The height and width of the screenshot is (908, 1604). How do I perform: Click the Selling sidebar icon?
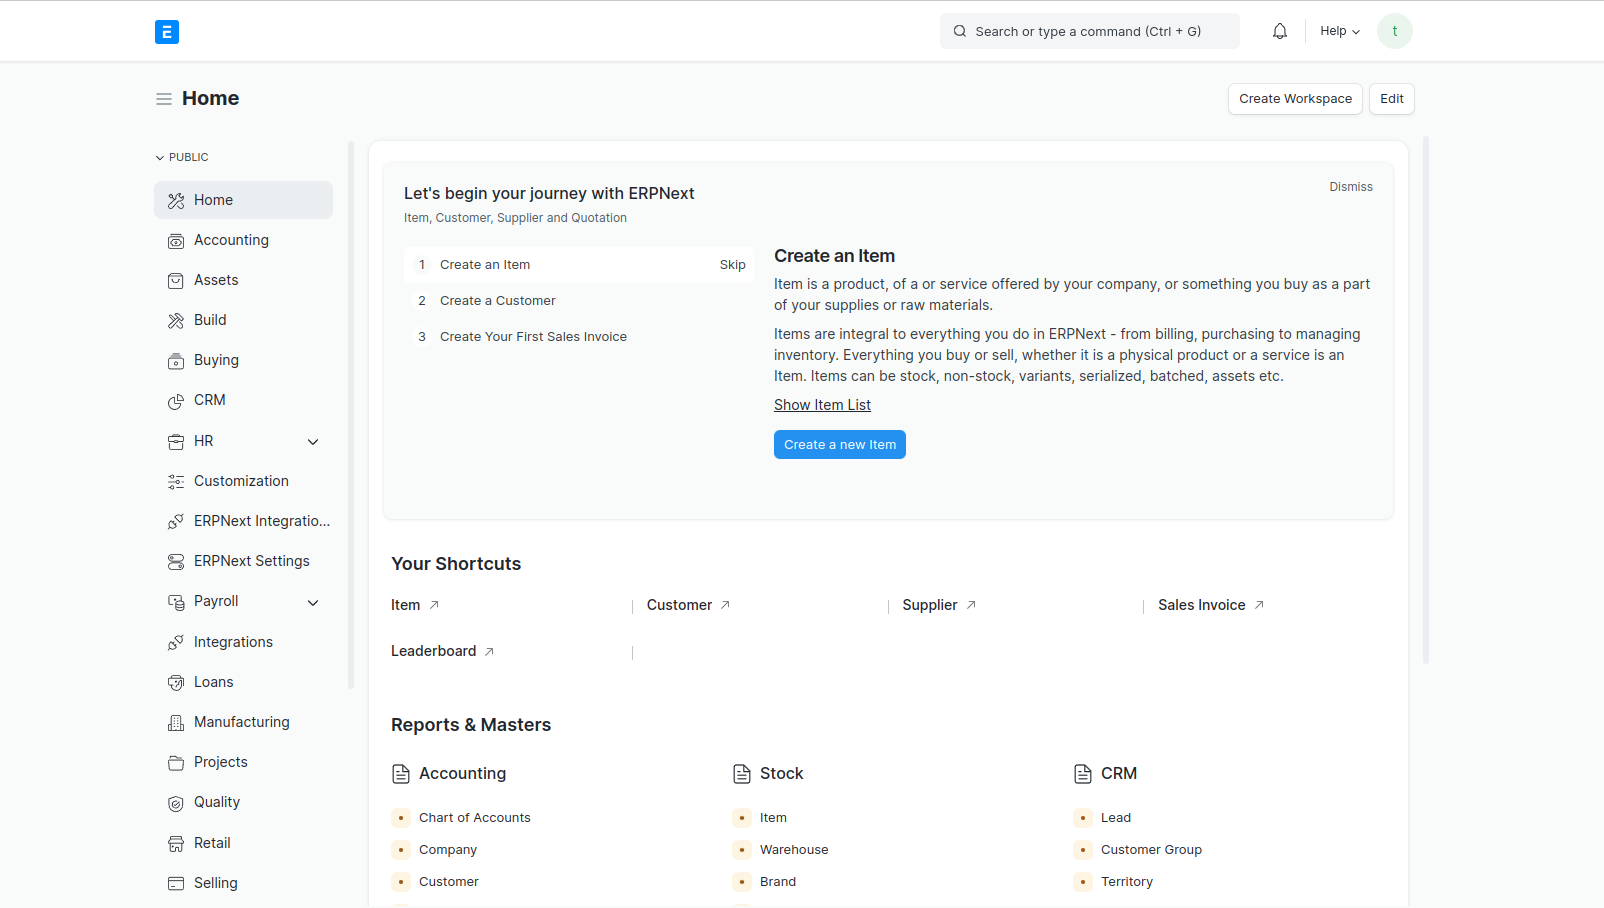176,884
